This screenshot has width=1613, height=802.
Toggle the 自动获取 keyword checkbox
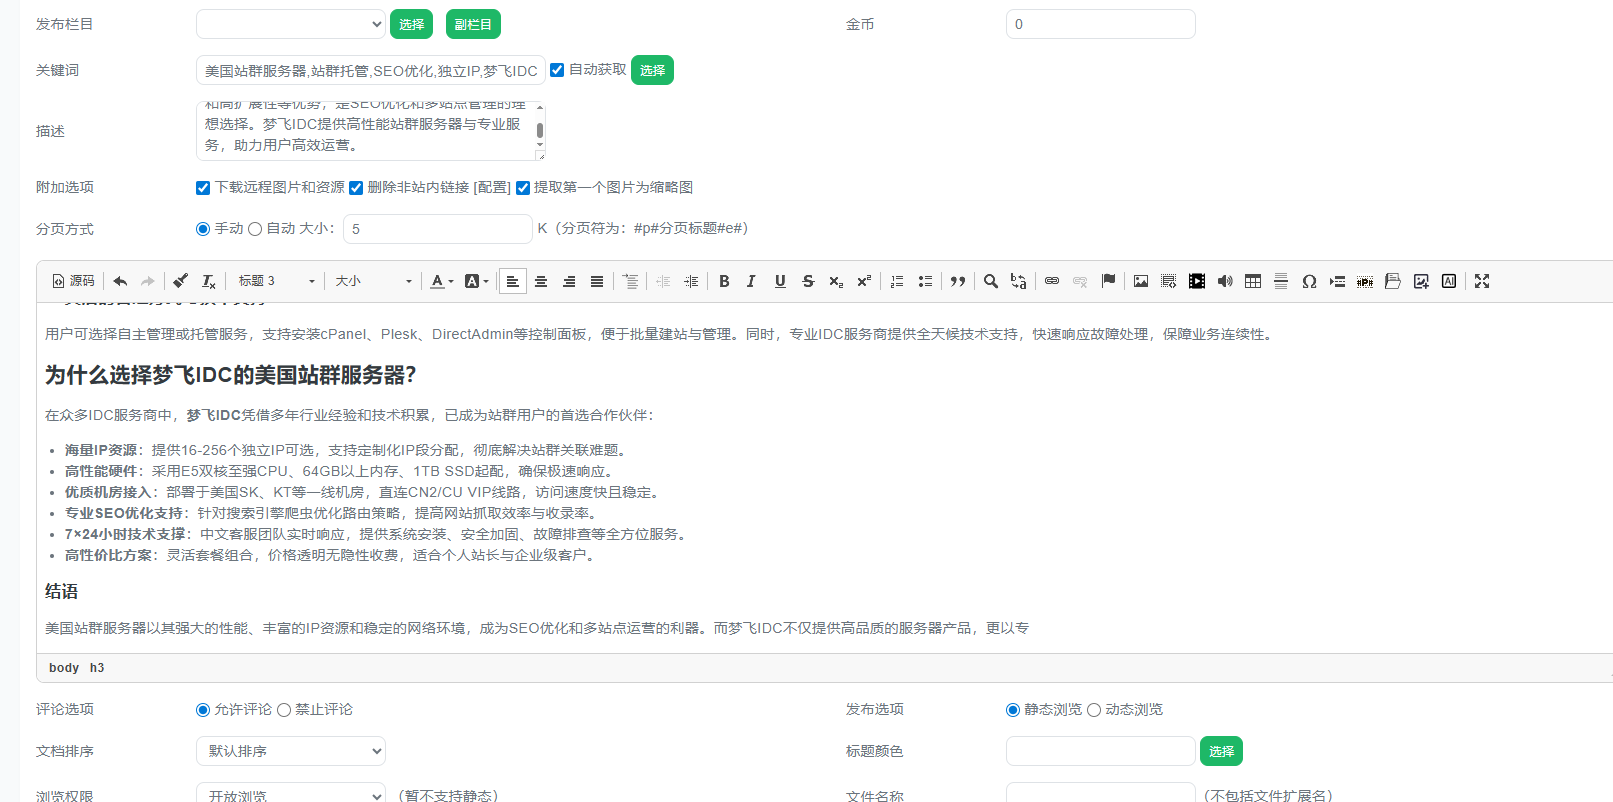click(557, 70)
